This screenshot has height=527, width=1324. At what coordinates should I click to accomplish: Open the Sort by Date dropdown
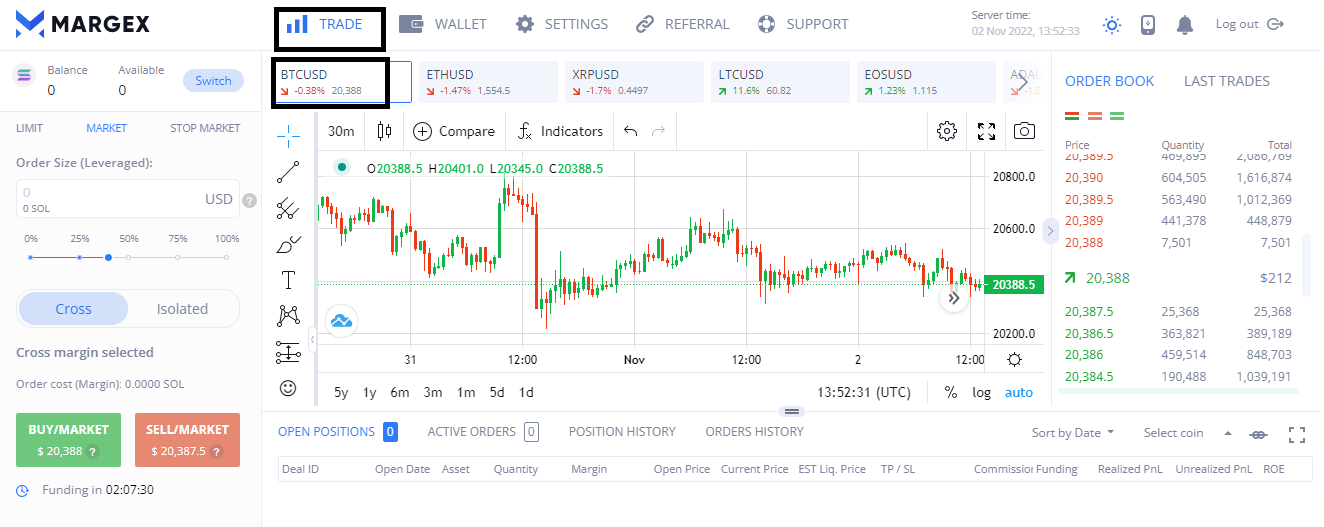[1073, 433]
